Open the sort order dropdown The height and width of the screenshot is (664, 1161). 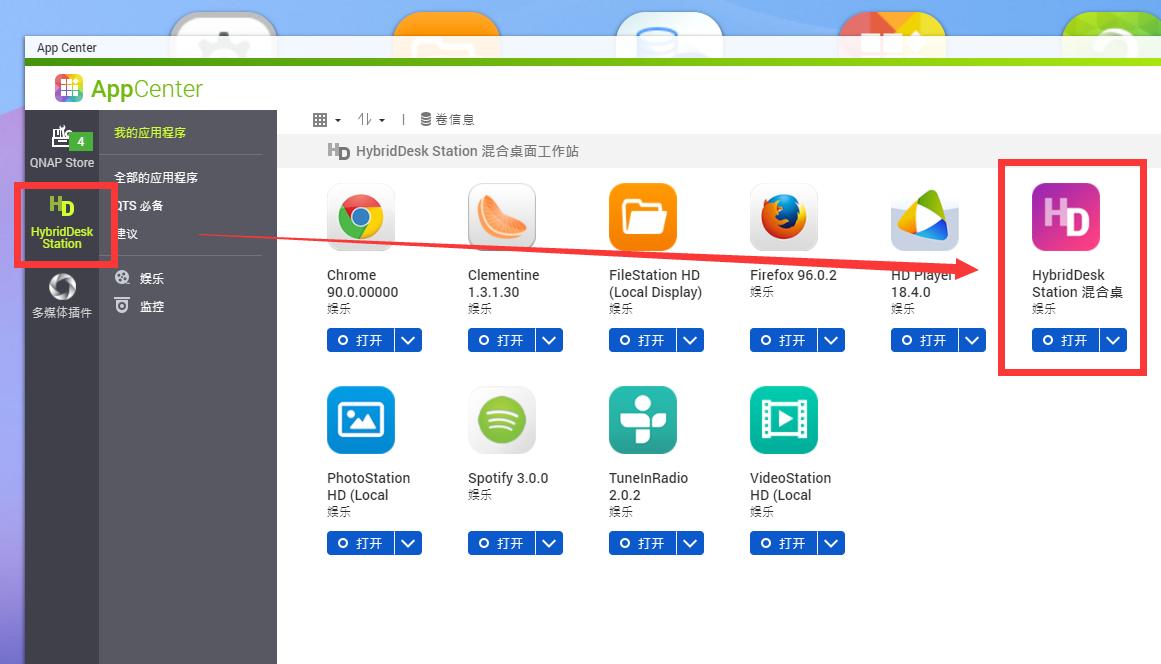(x=372, y=119)
